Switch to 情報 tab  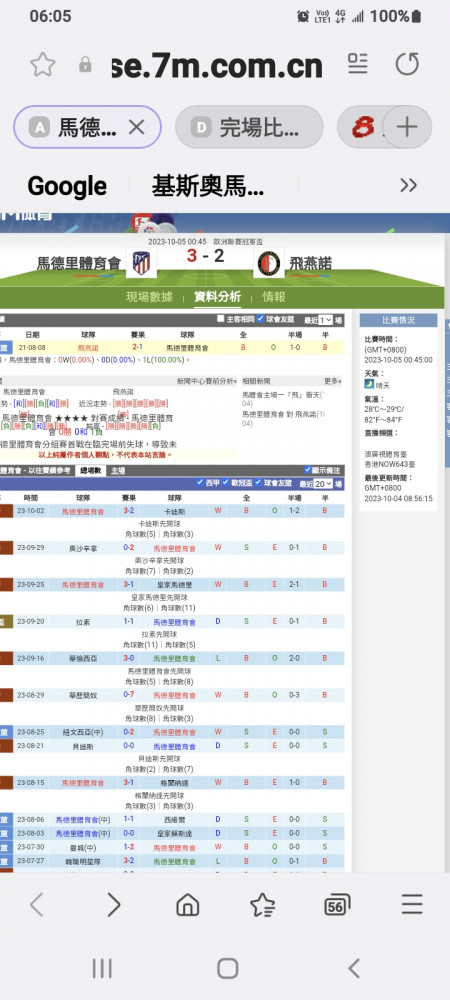click(274, 297)
